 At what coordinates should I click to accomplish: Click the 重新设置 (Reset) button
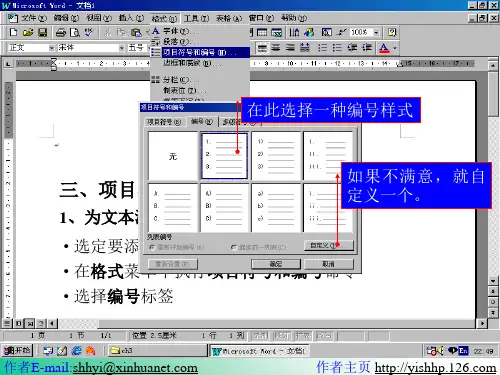(x=173, y=264)
